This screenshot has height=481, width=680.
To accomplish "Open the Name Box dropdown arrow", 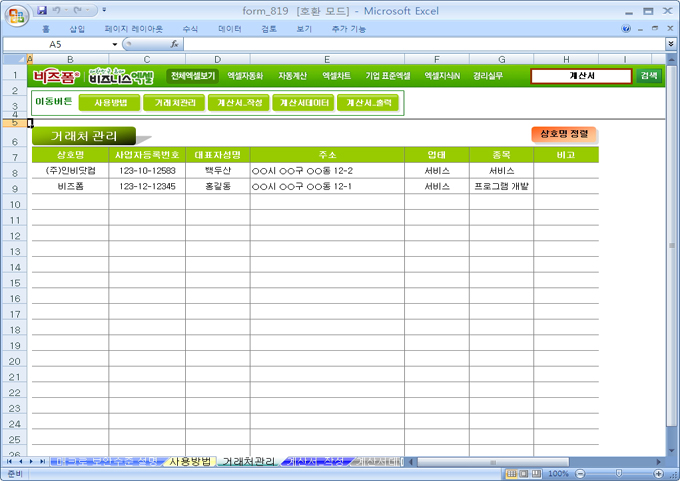I will point(113,45).
